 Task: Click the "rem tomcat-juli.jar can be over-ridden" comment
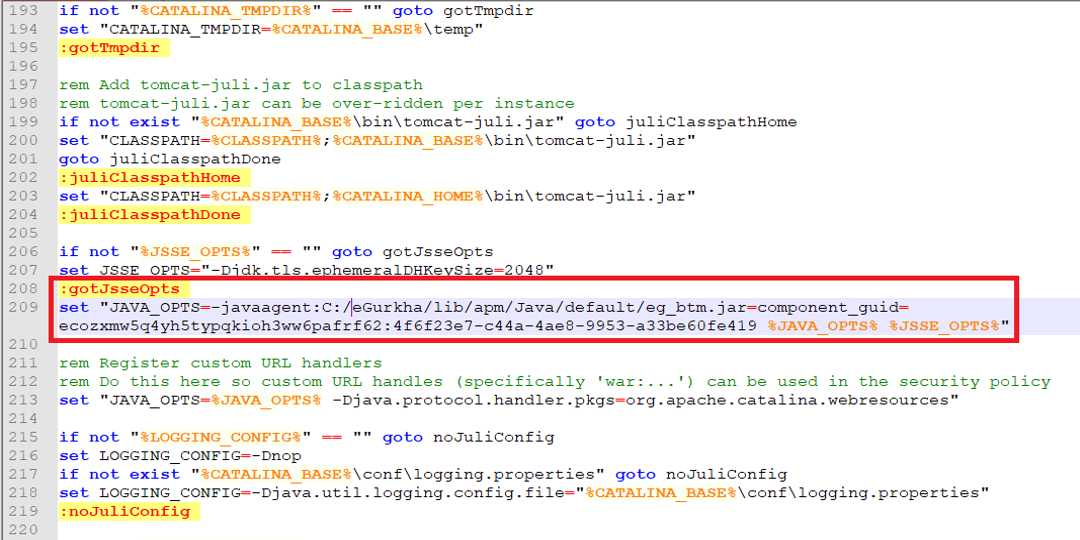317,103
